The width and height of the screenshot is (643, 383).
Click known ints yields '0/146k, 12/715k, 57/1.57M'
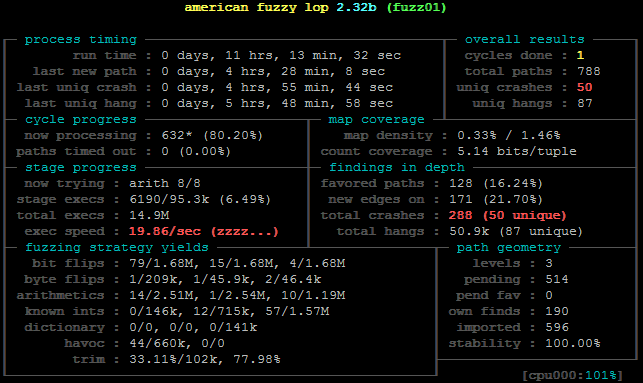point(229,311)
